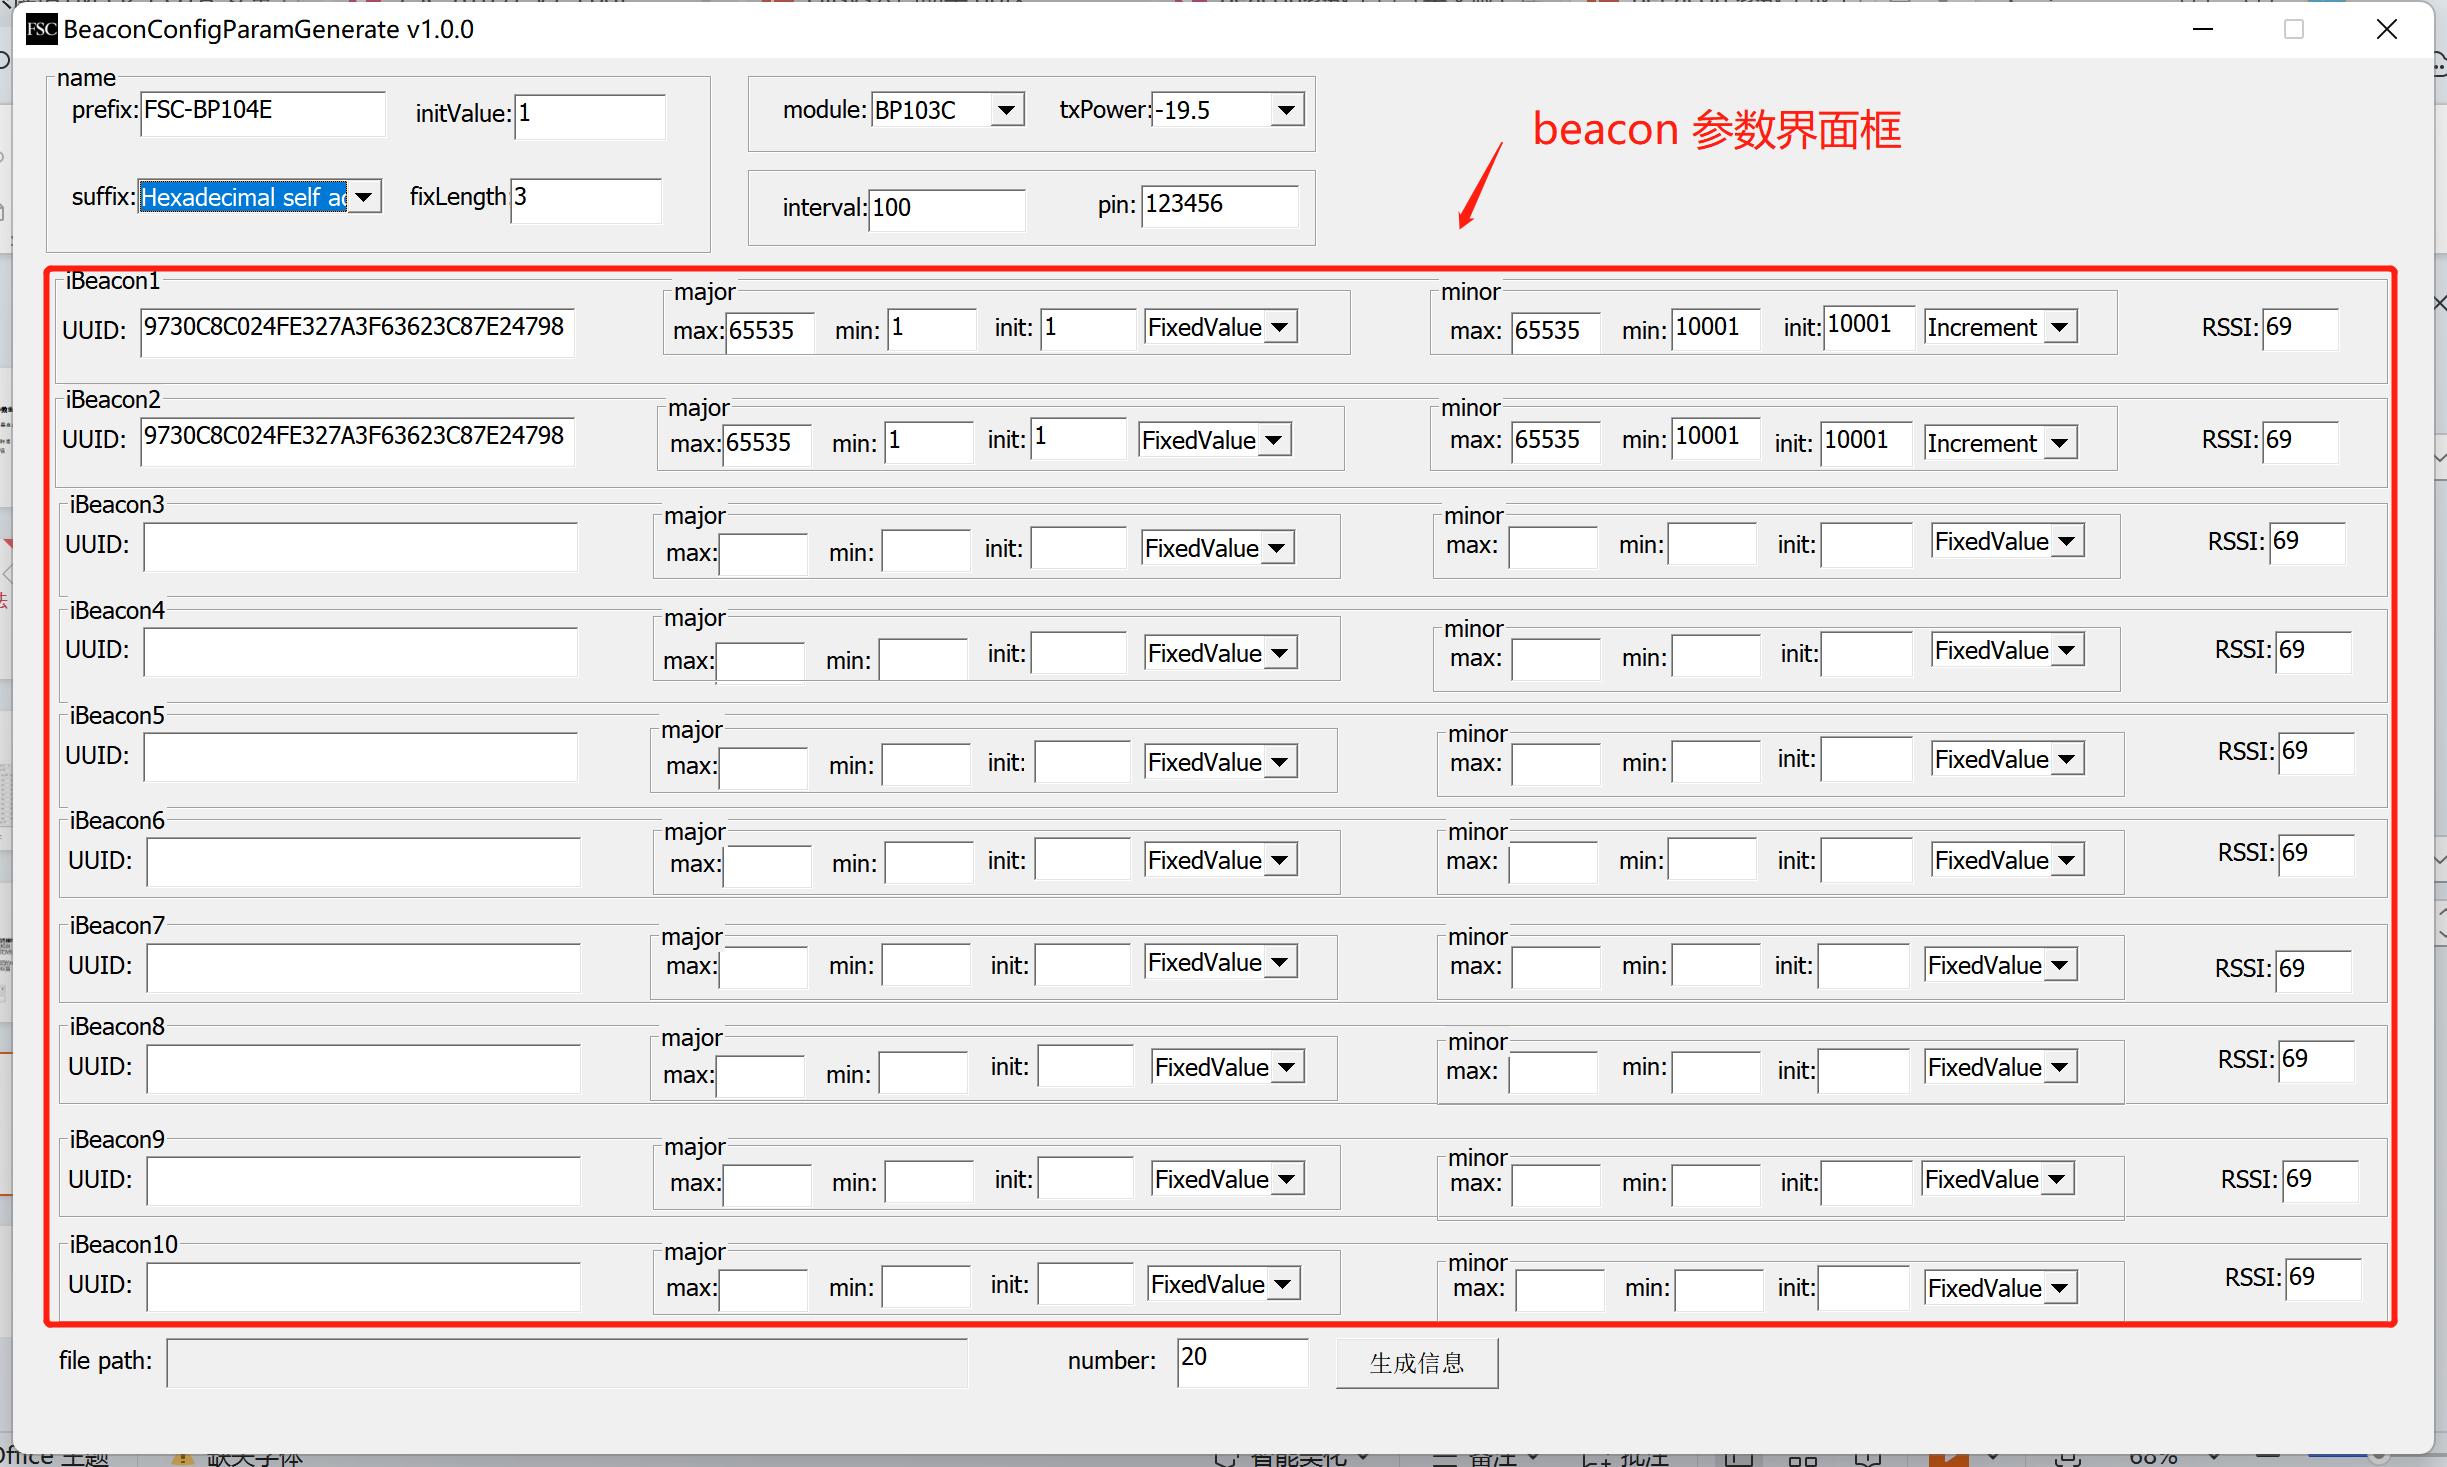
Task: Click the 生成信息 generate button
Action: click(1416, 1363)
